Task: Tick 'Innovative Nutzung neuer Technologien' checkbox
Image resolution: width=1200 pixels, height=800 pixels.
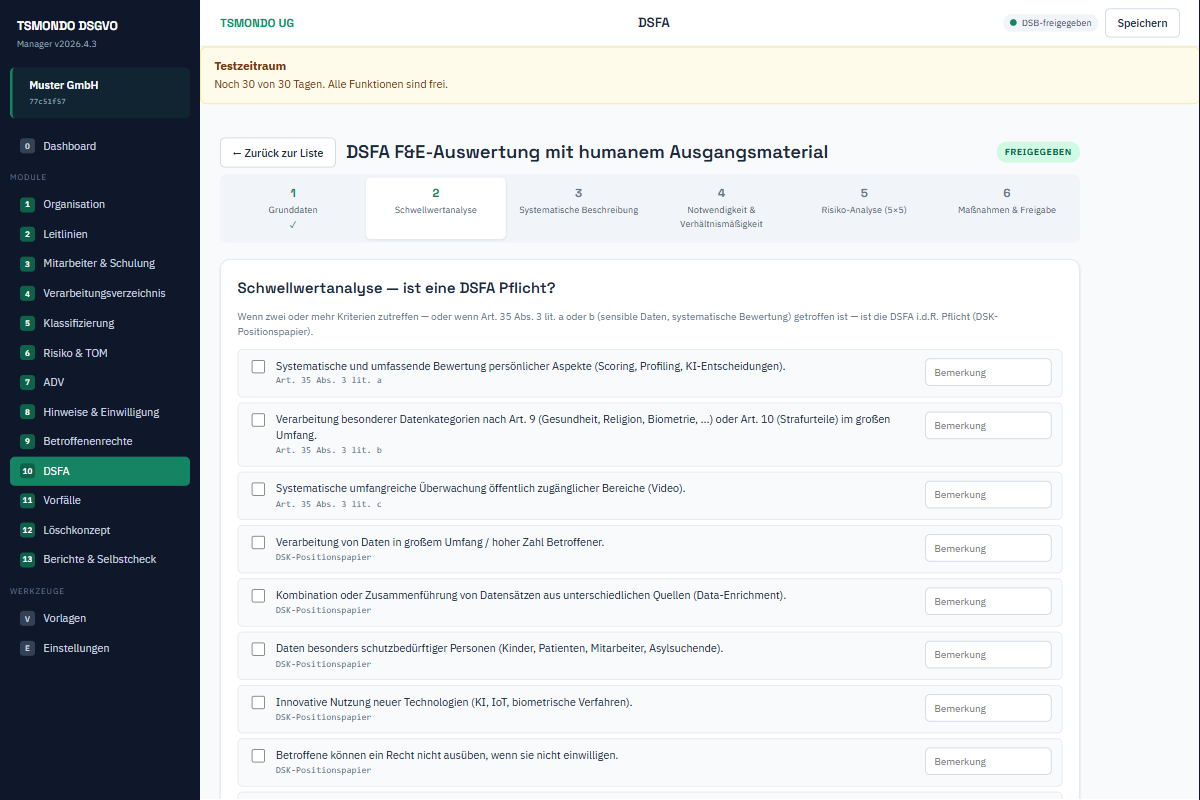Action: pos(258,702)
